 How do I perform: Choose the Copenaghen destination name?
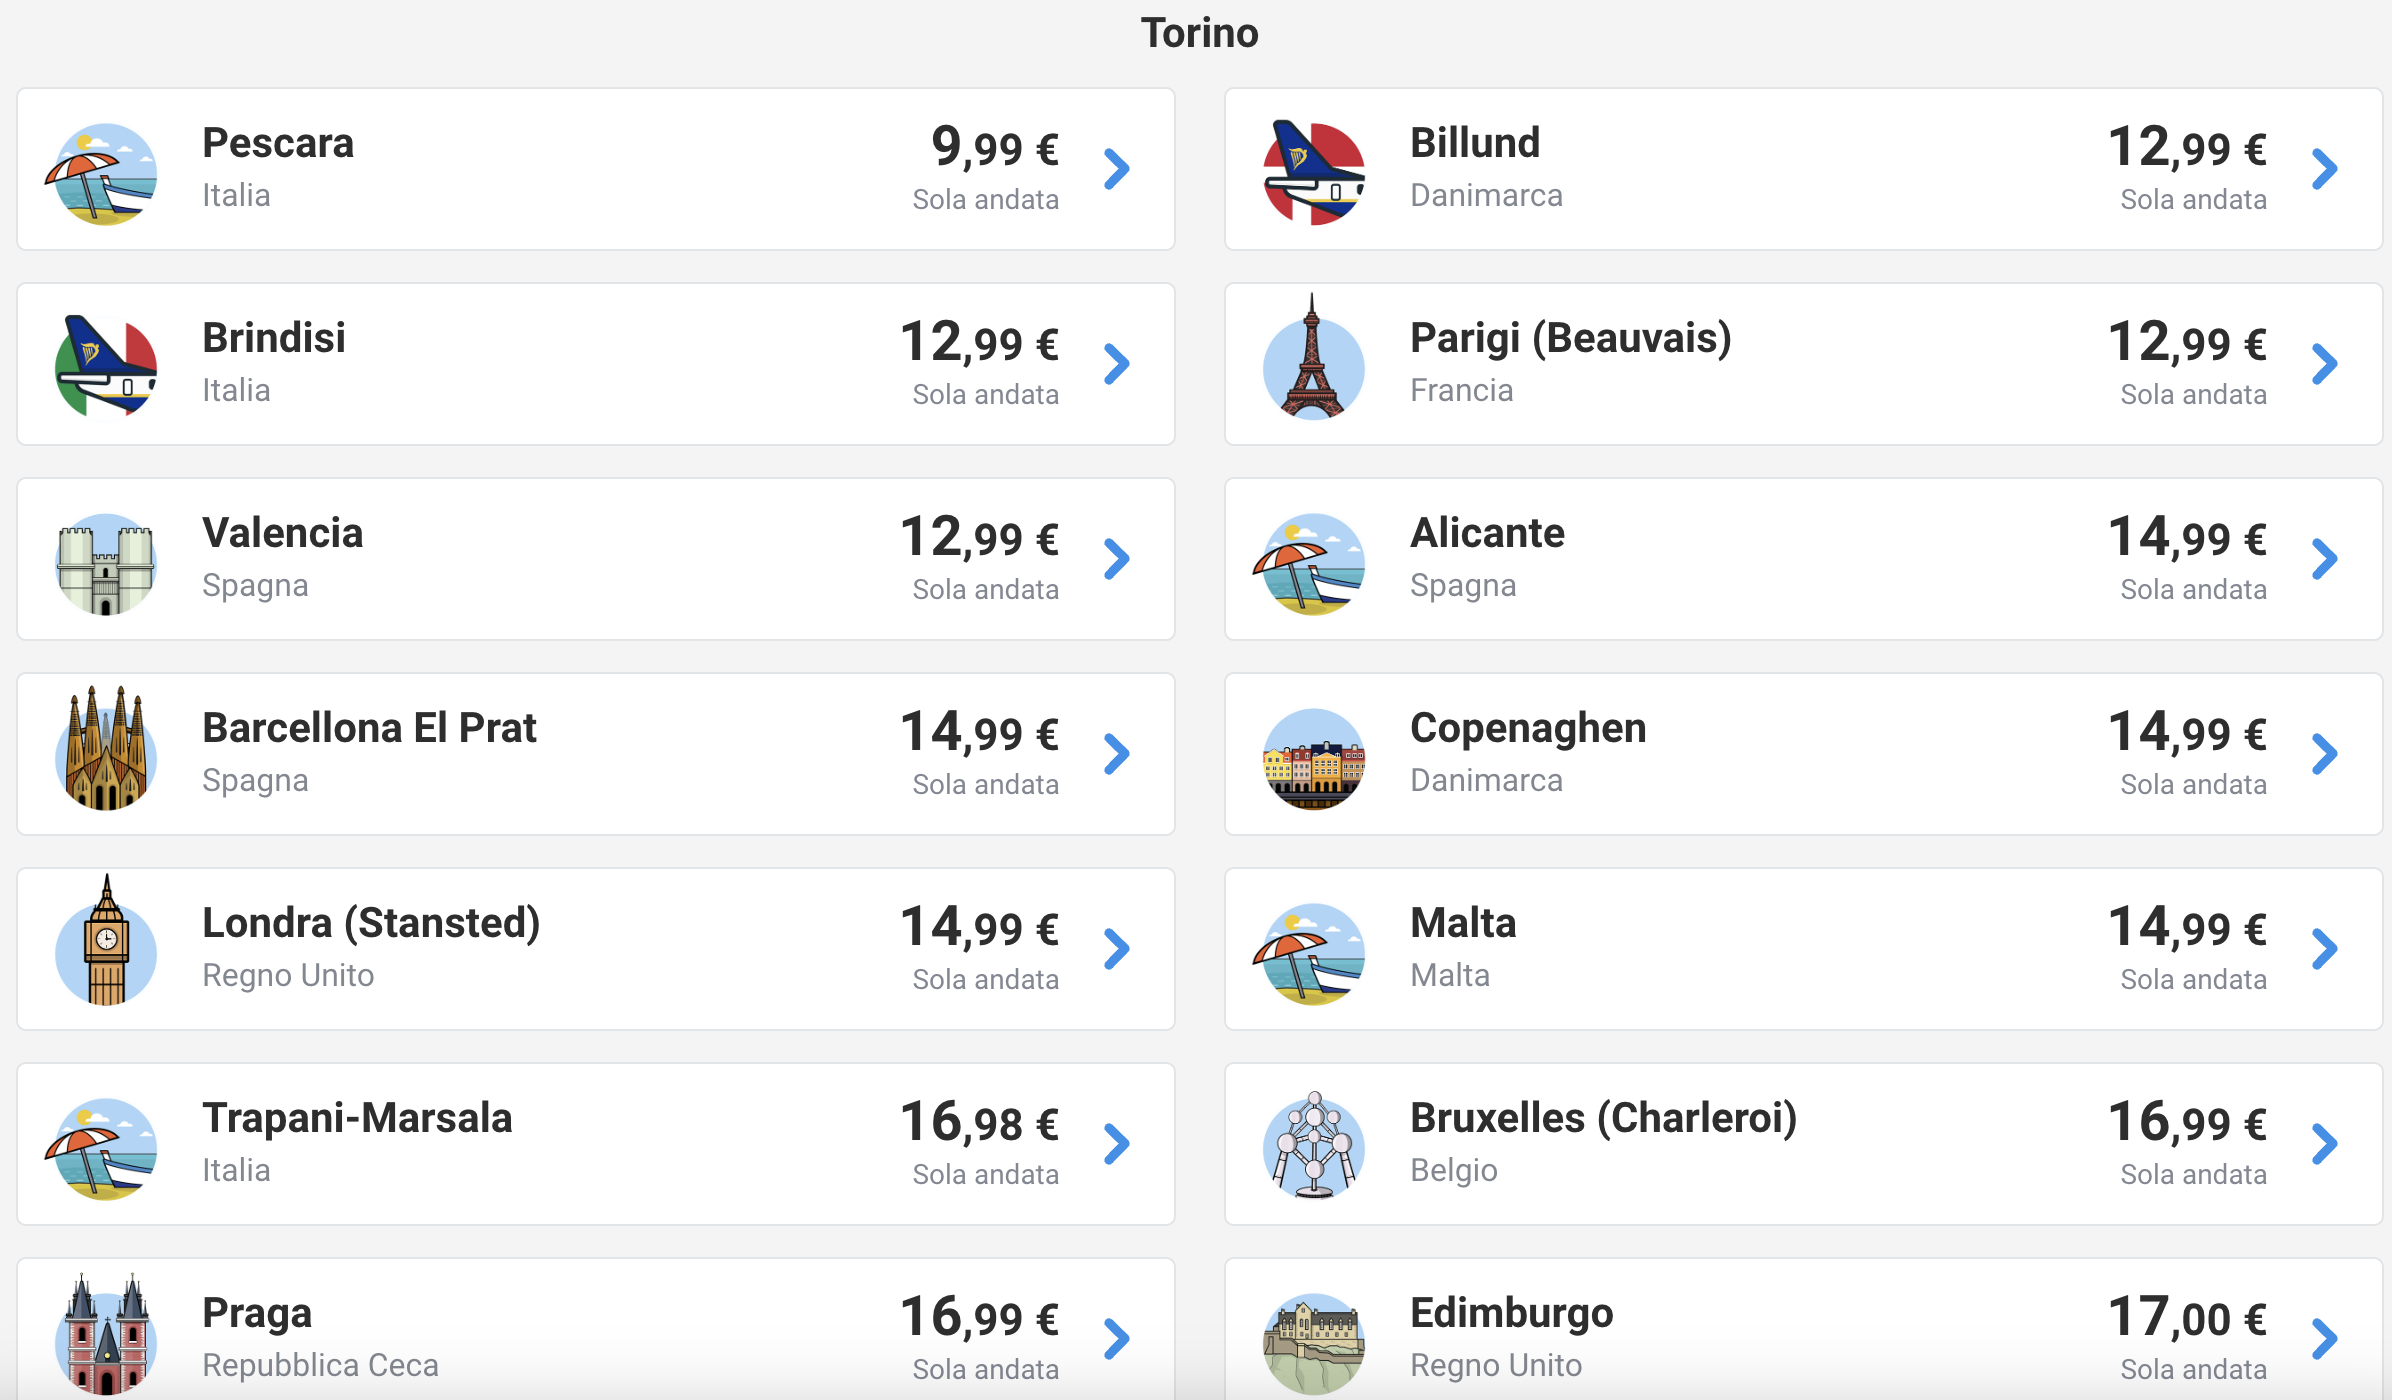click(1528, 729)
